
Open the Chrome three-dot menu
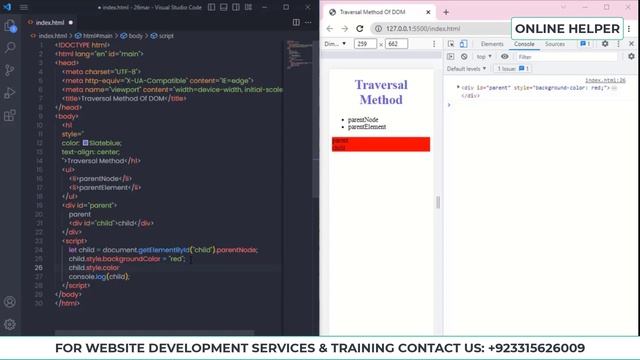point(629,29)
